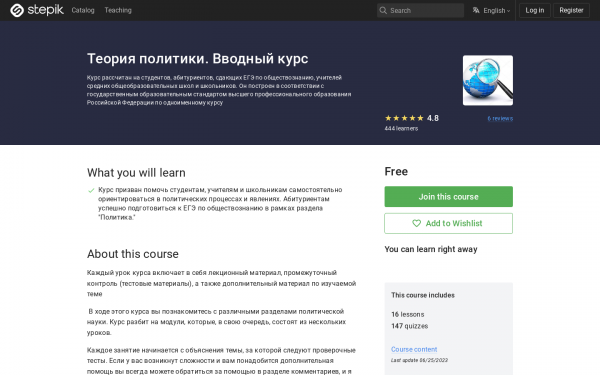Click the 444 learners text
Image resolution: width=600 pixels, height=375 pixels.
pyautogui.click(x=401, y=129)
